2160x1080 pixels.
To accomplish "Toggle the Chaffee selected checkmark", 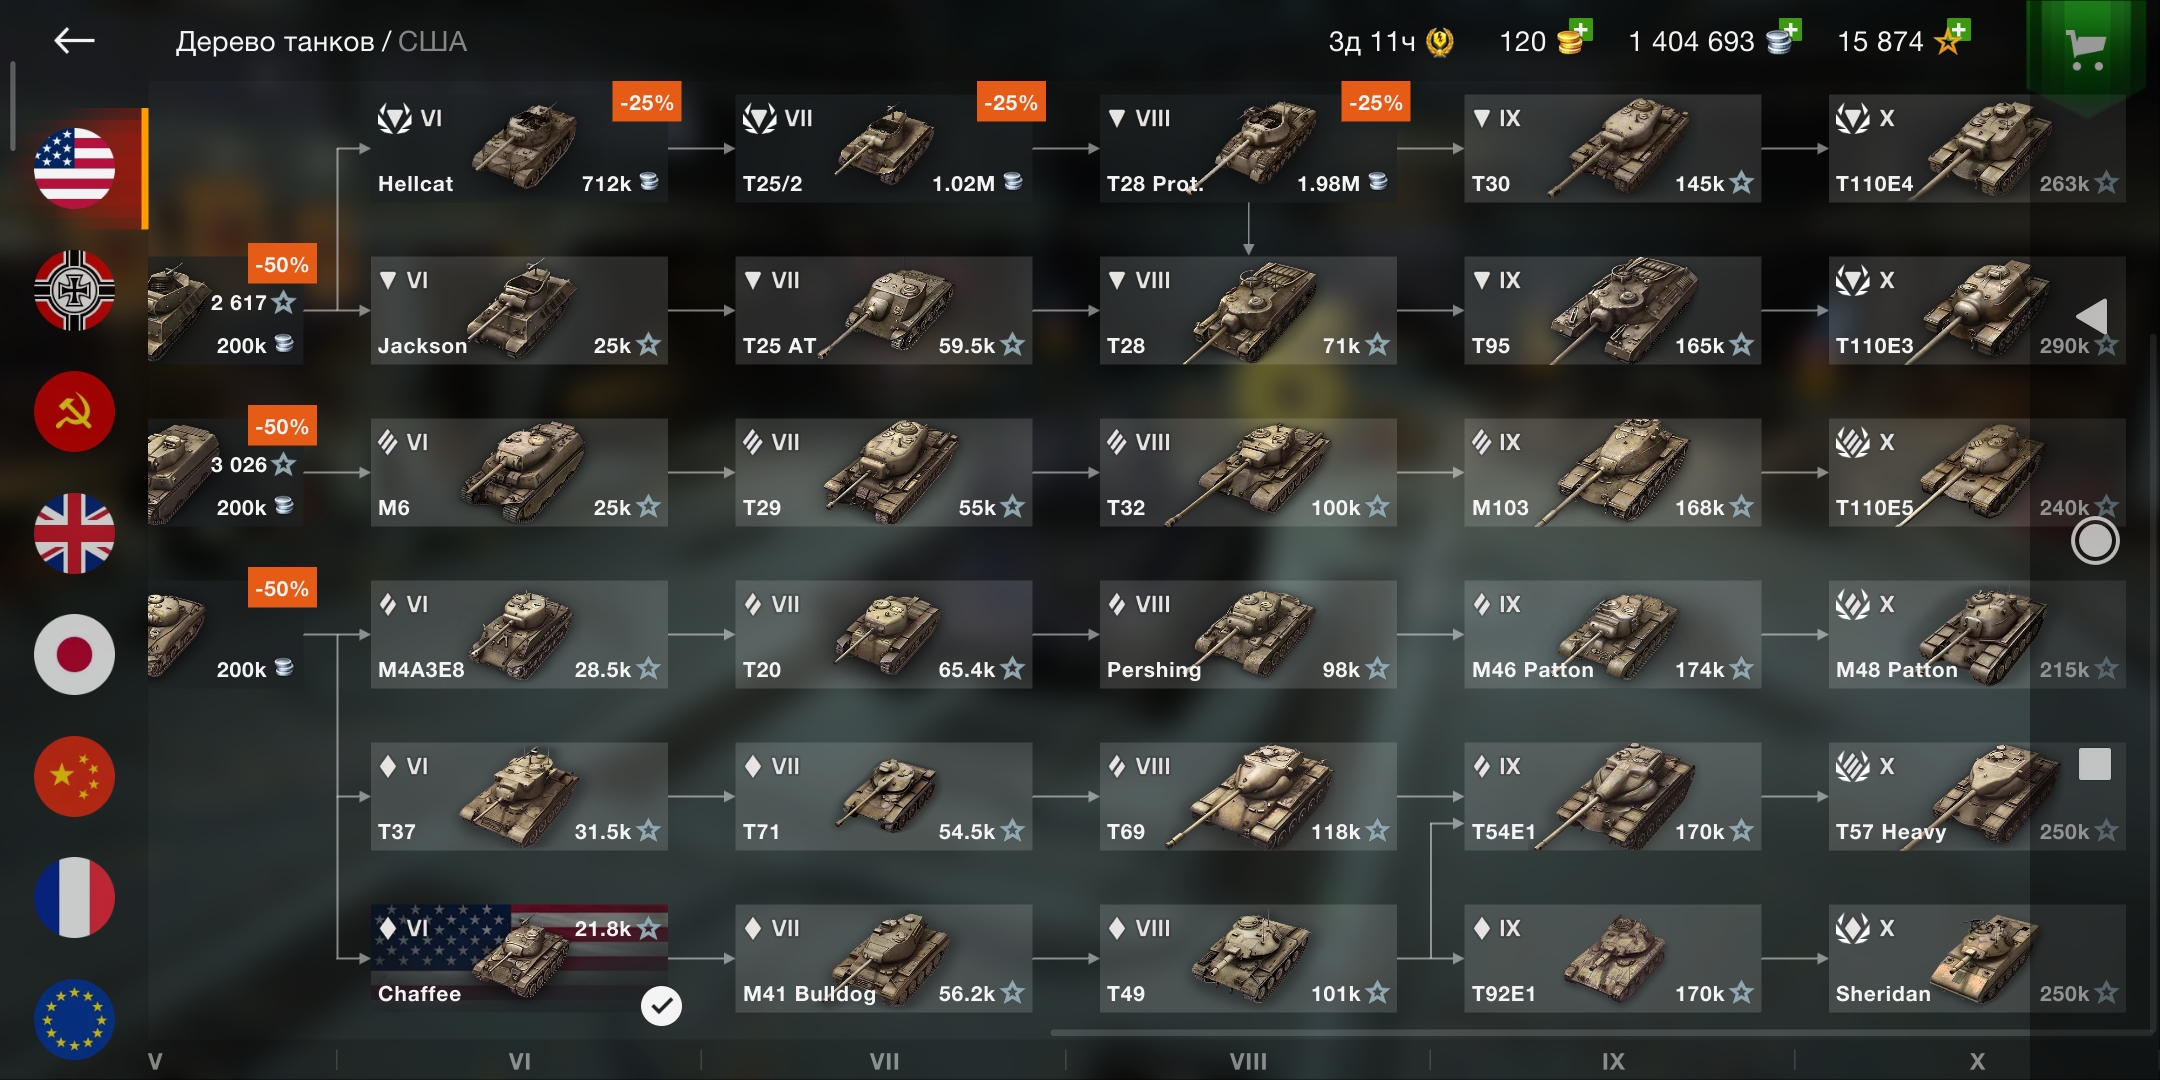I will [x=661, y=1006].
